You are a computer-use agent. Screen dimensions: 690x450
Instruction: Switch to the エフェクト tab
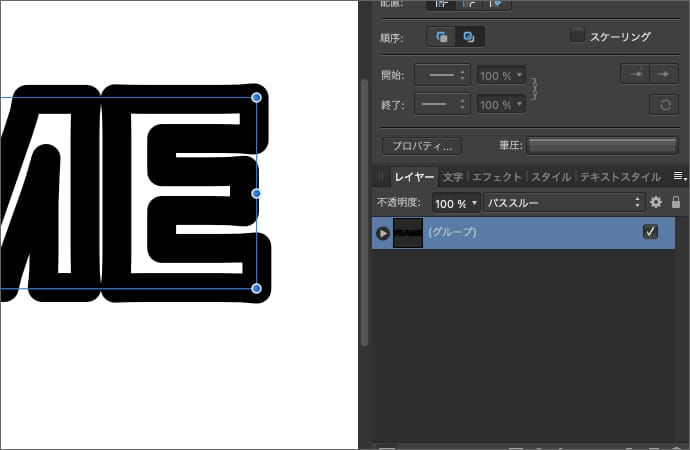coord(497,177)
